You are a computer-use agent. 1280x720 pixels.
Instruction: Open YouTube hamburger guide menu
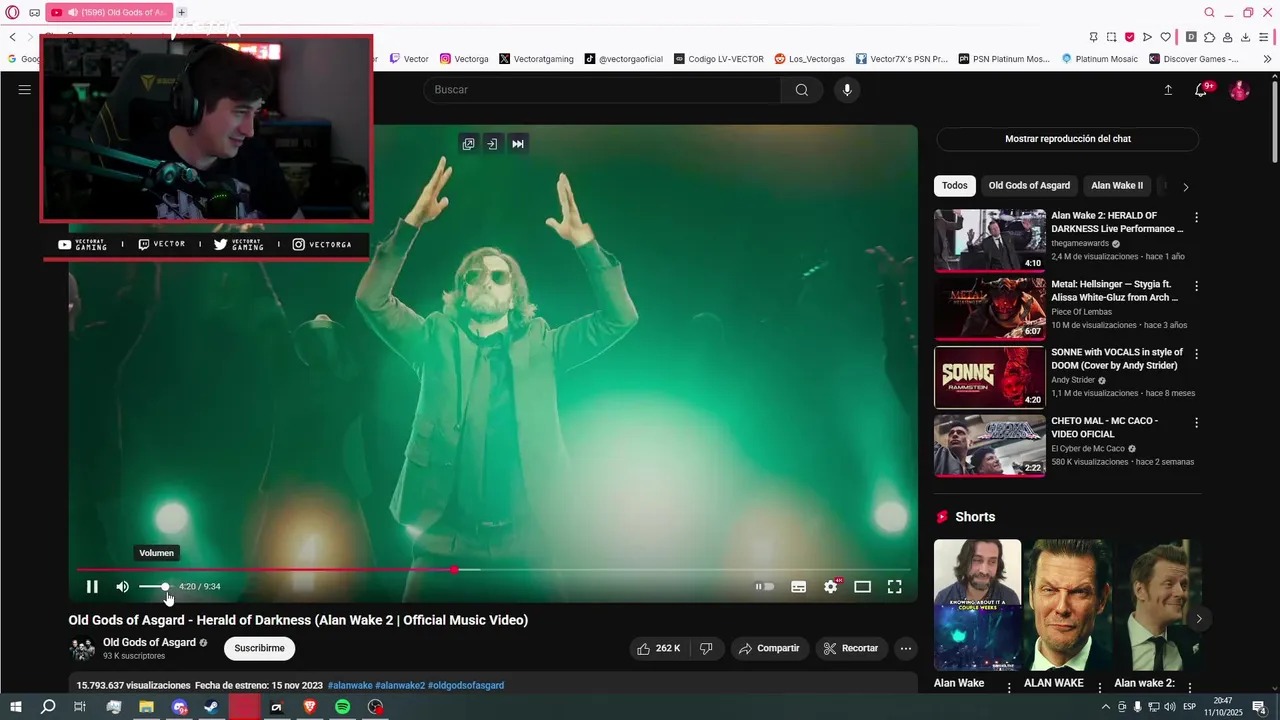[24, 90]
